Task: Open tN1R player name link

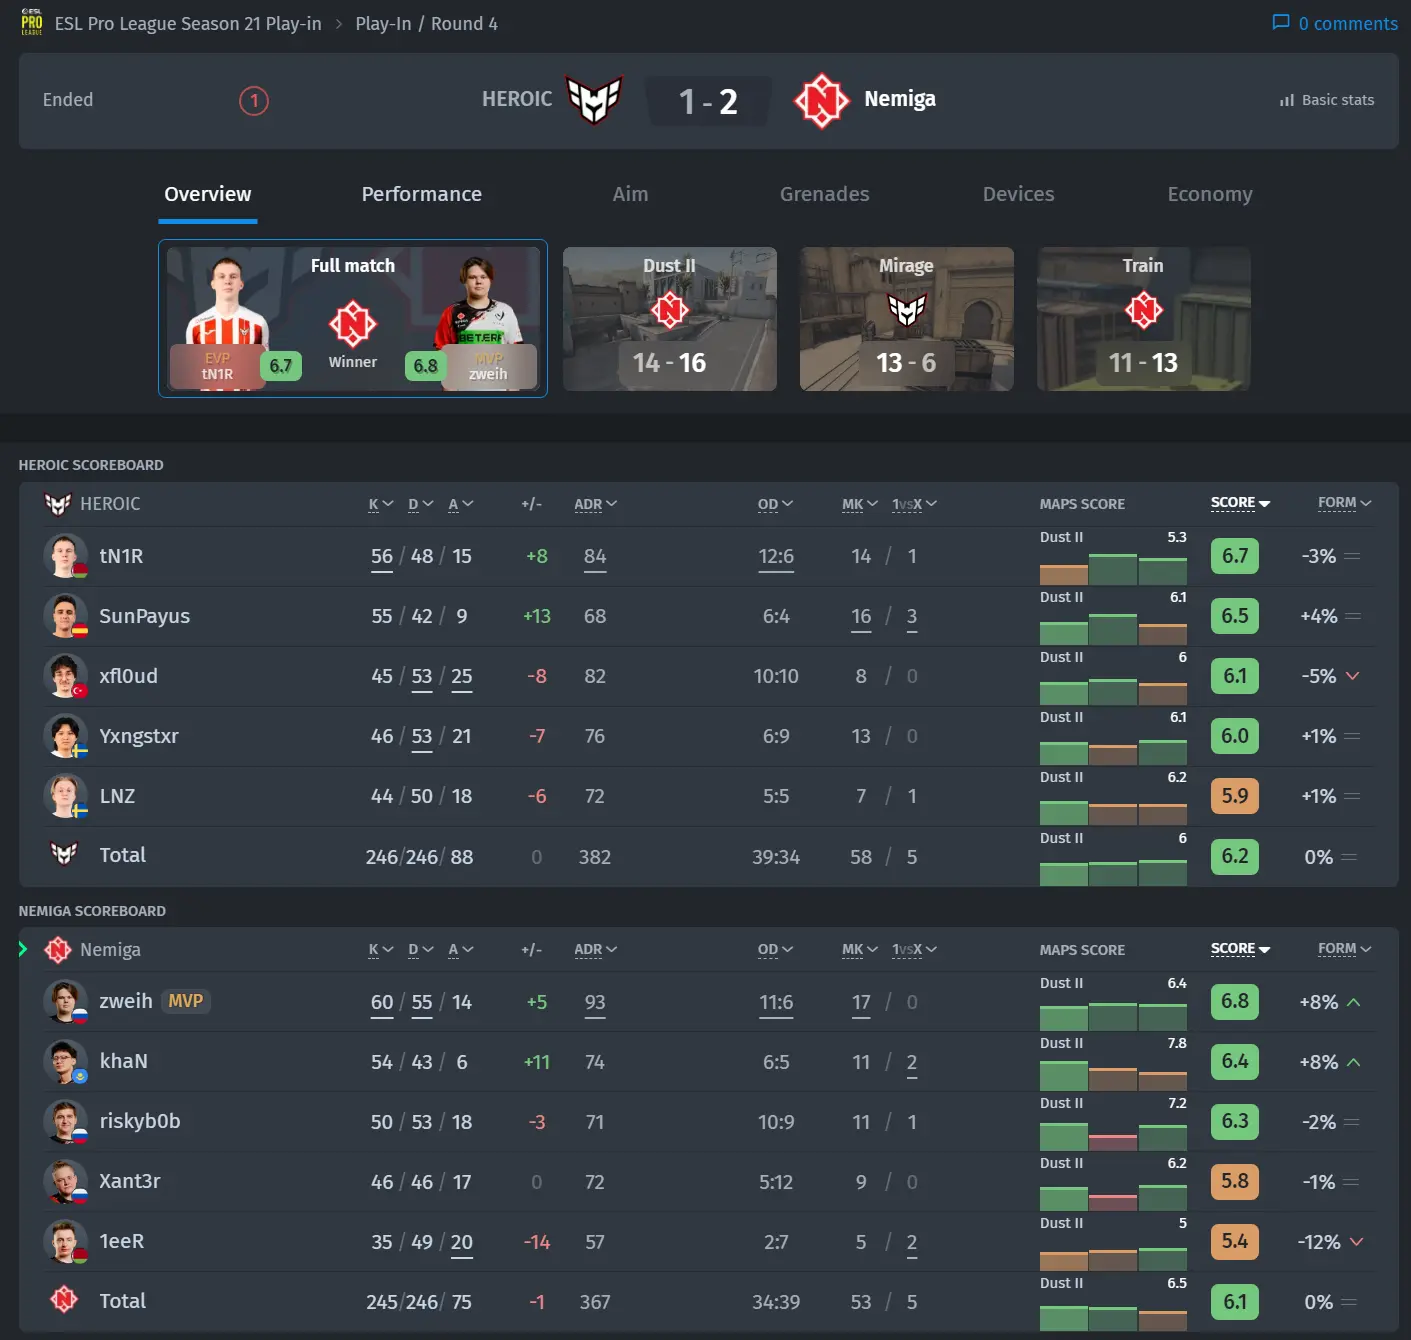Action: (x=121, y=556)
